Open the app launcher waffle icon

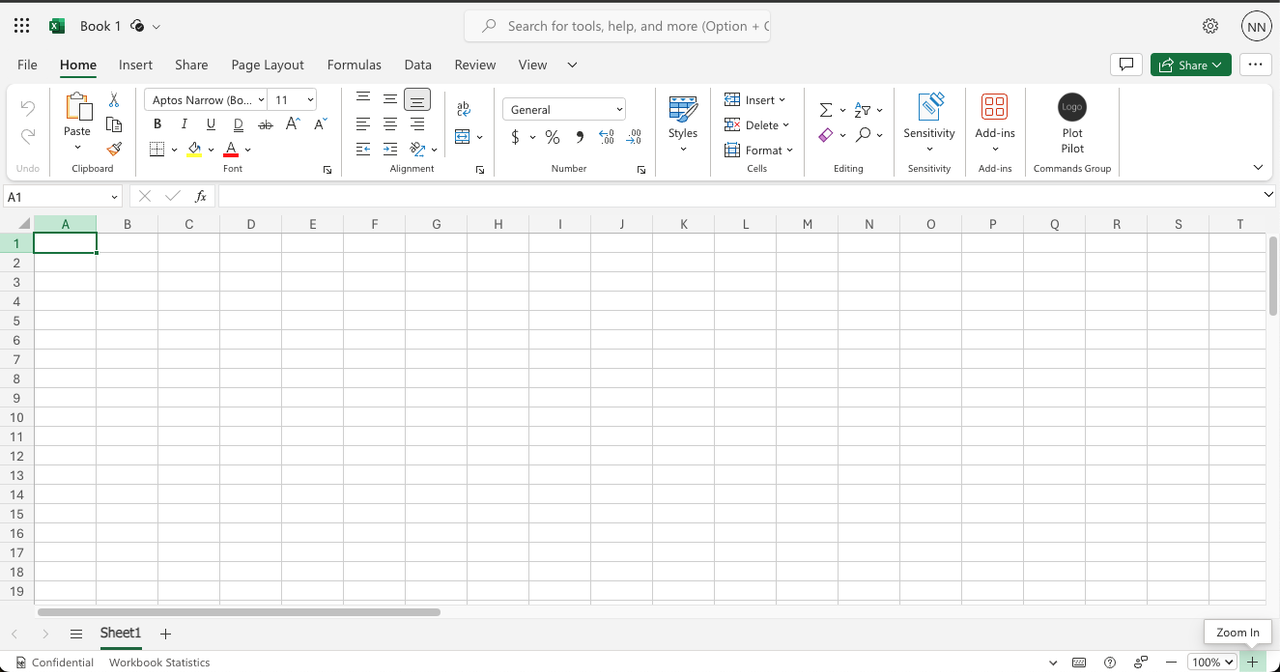pos(22,26)
